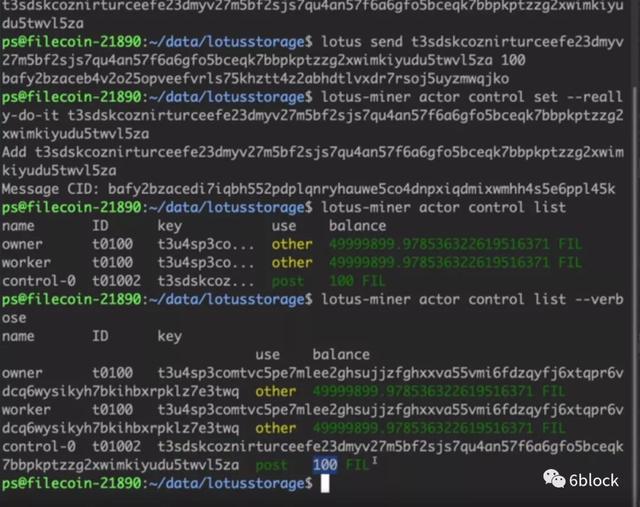Click the highlighted 100 balance value
Image resolution: width=640 pixels, height=507 pixels.
click(x=325, y=465)
